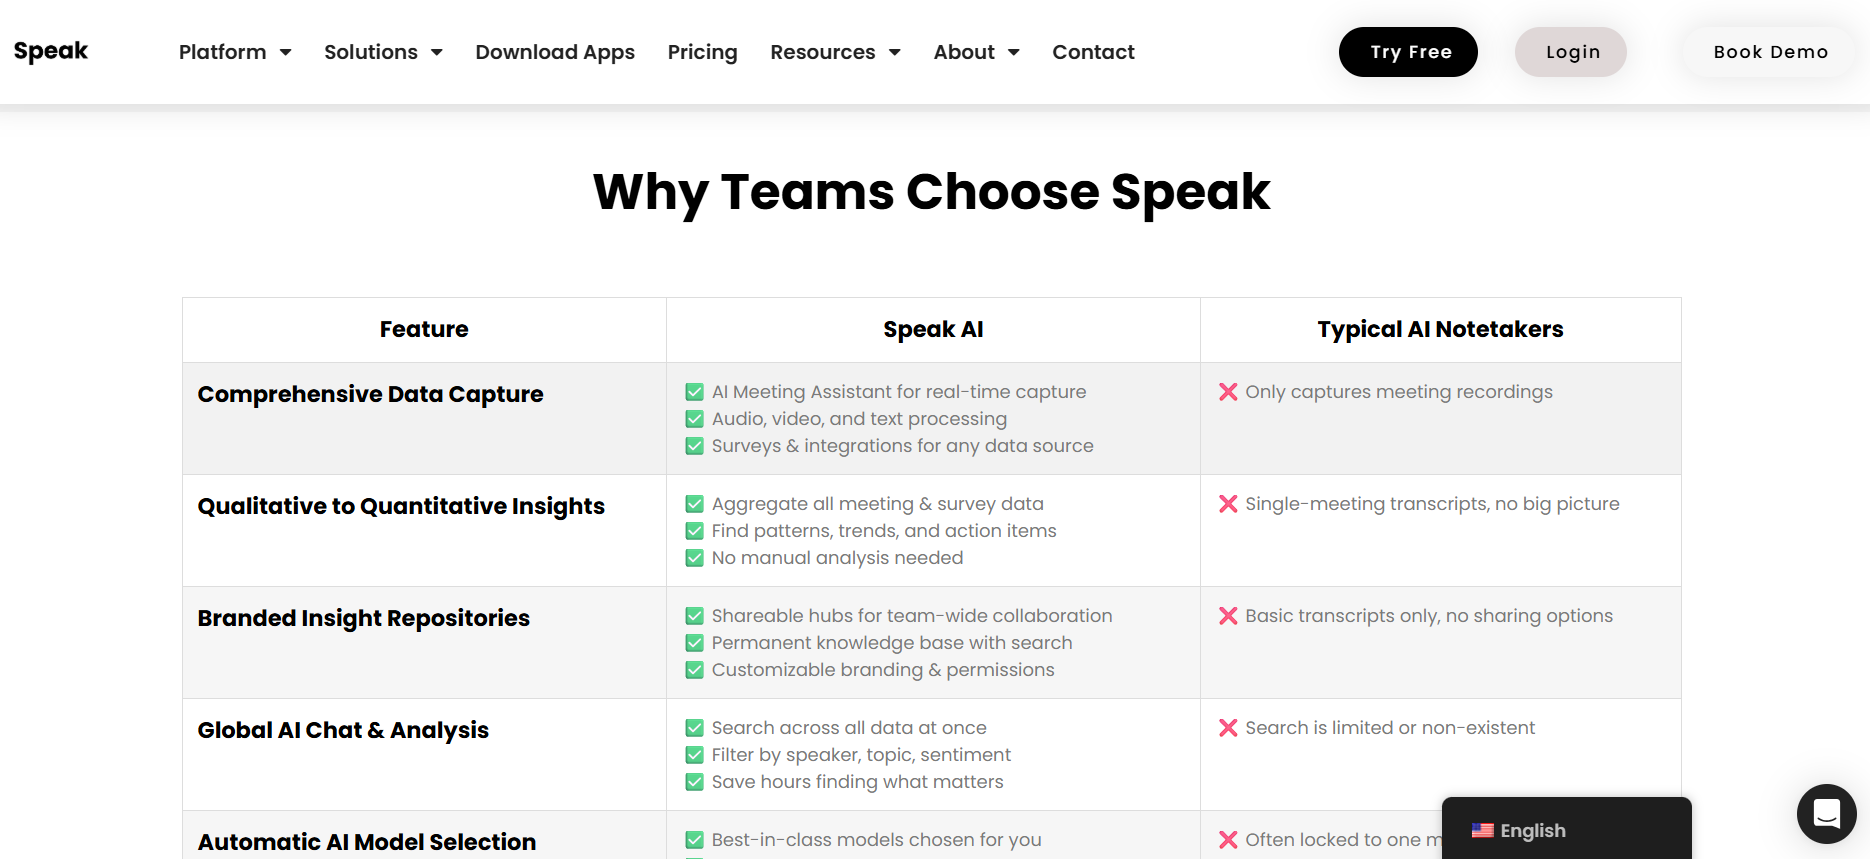
Task: Click the 'Typical AI Notetakers' column header
Action: pyautogui.click(x=1440, y=330)
